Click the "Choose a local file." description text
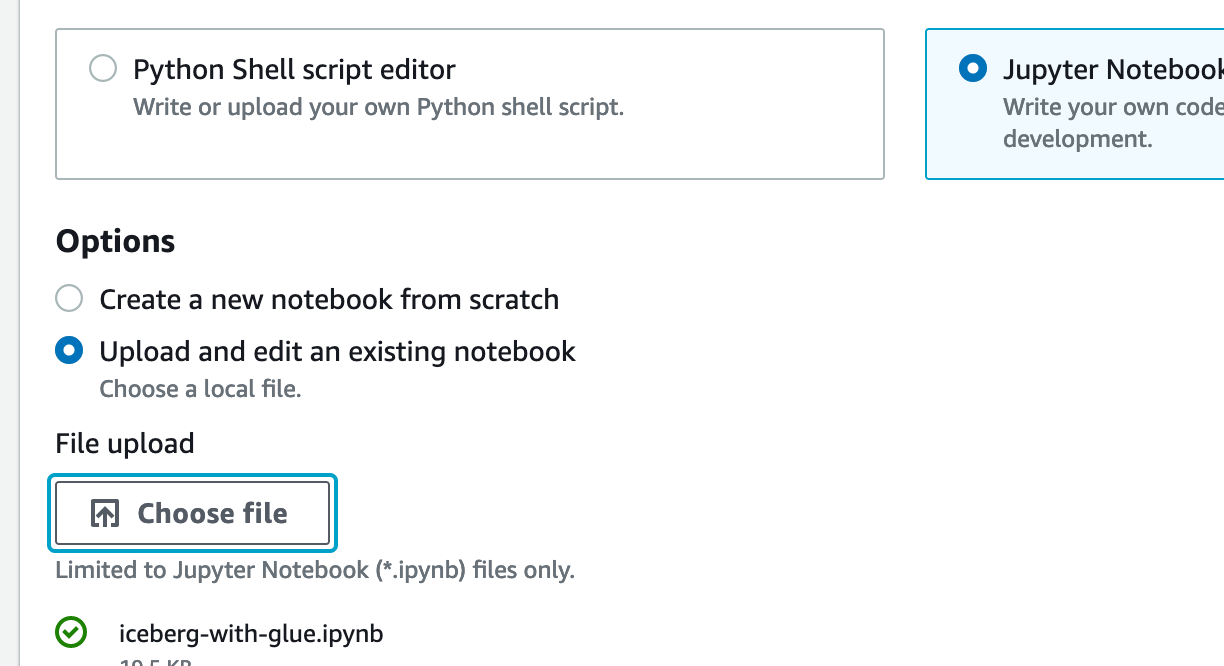The width and height of the screenshot is (1224, 666). pos(200,389)
